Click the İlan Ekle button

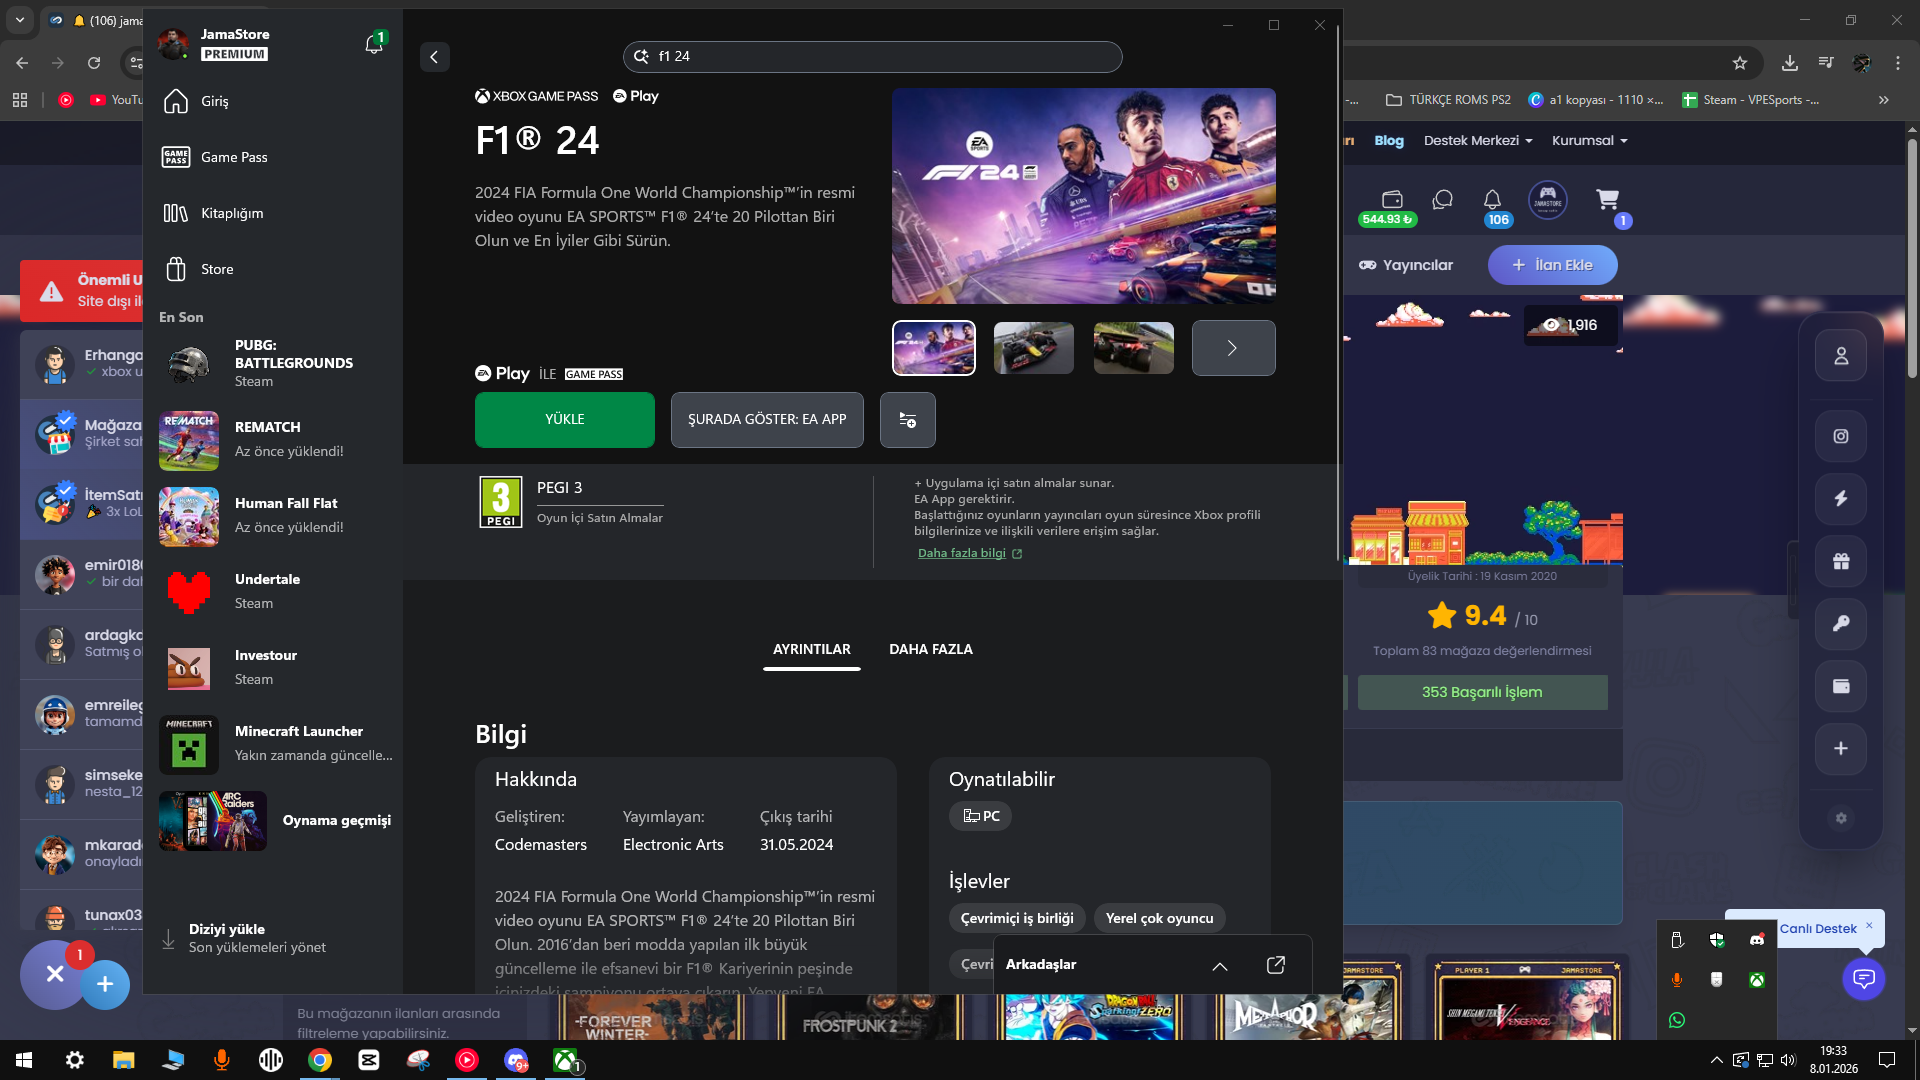(x=1552, y=265)
